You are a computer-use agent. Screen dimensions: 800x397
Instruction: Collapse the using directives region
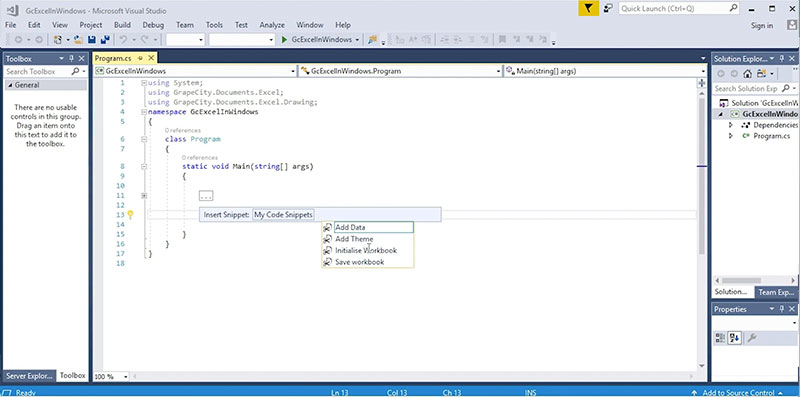(x=144, y=83)
